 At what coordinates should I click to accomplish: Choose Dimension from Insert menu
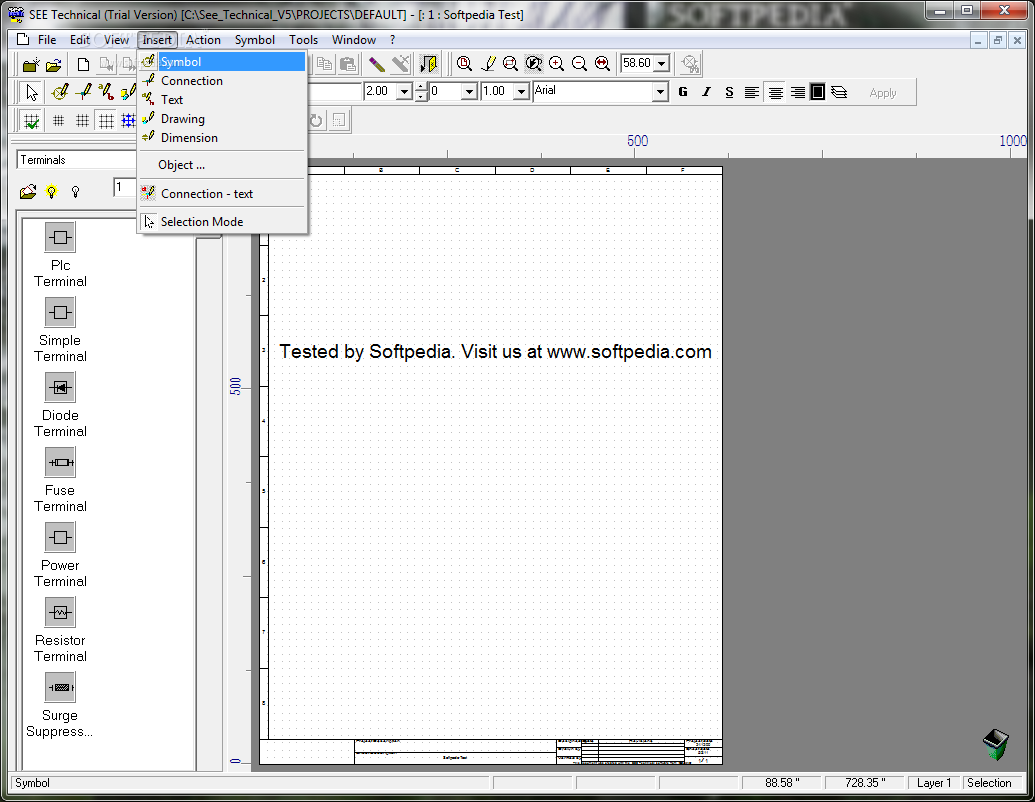(x=222, y=138)
